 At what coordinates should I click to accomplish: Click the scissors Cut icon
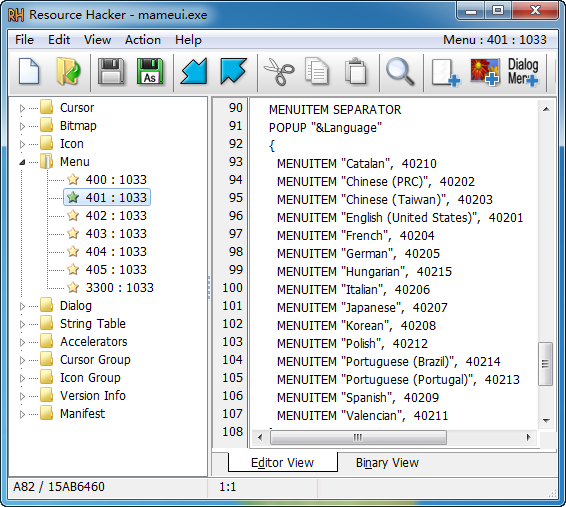click(x=279, y=72)
